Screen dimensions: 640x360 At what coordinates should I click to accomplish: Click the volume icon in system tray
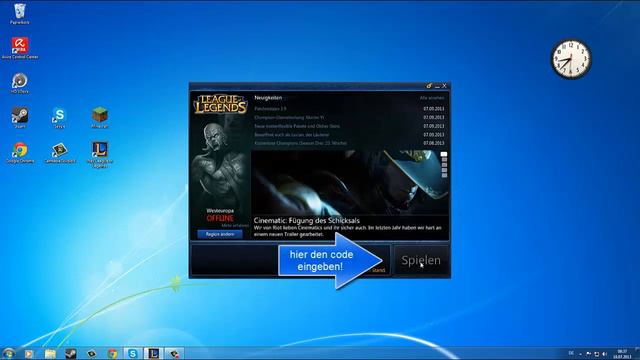[604, 354]
